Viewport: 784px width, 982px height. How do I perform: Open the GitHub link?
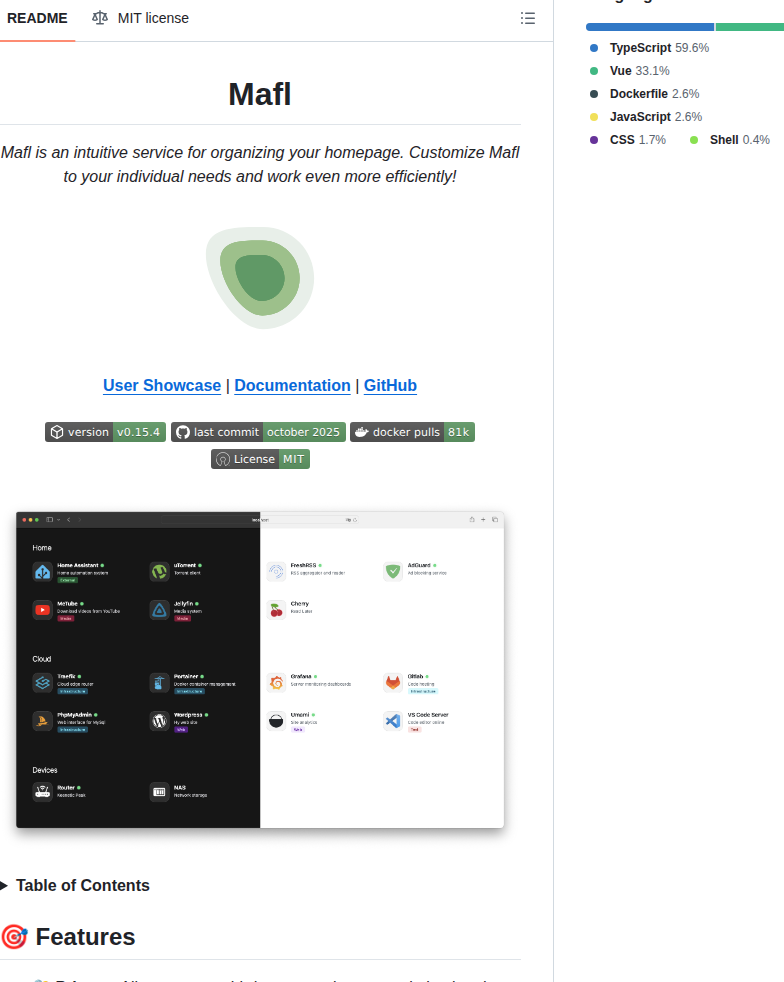tap(390, 385)
